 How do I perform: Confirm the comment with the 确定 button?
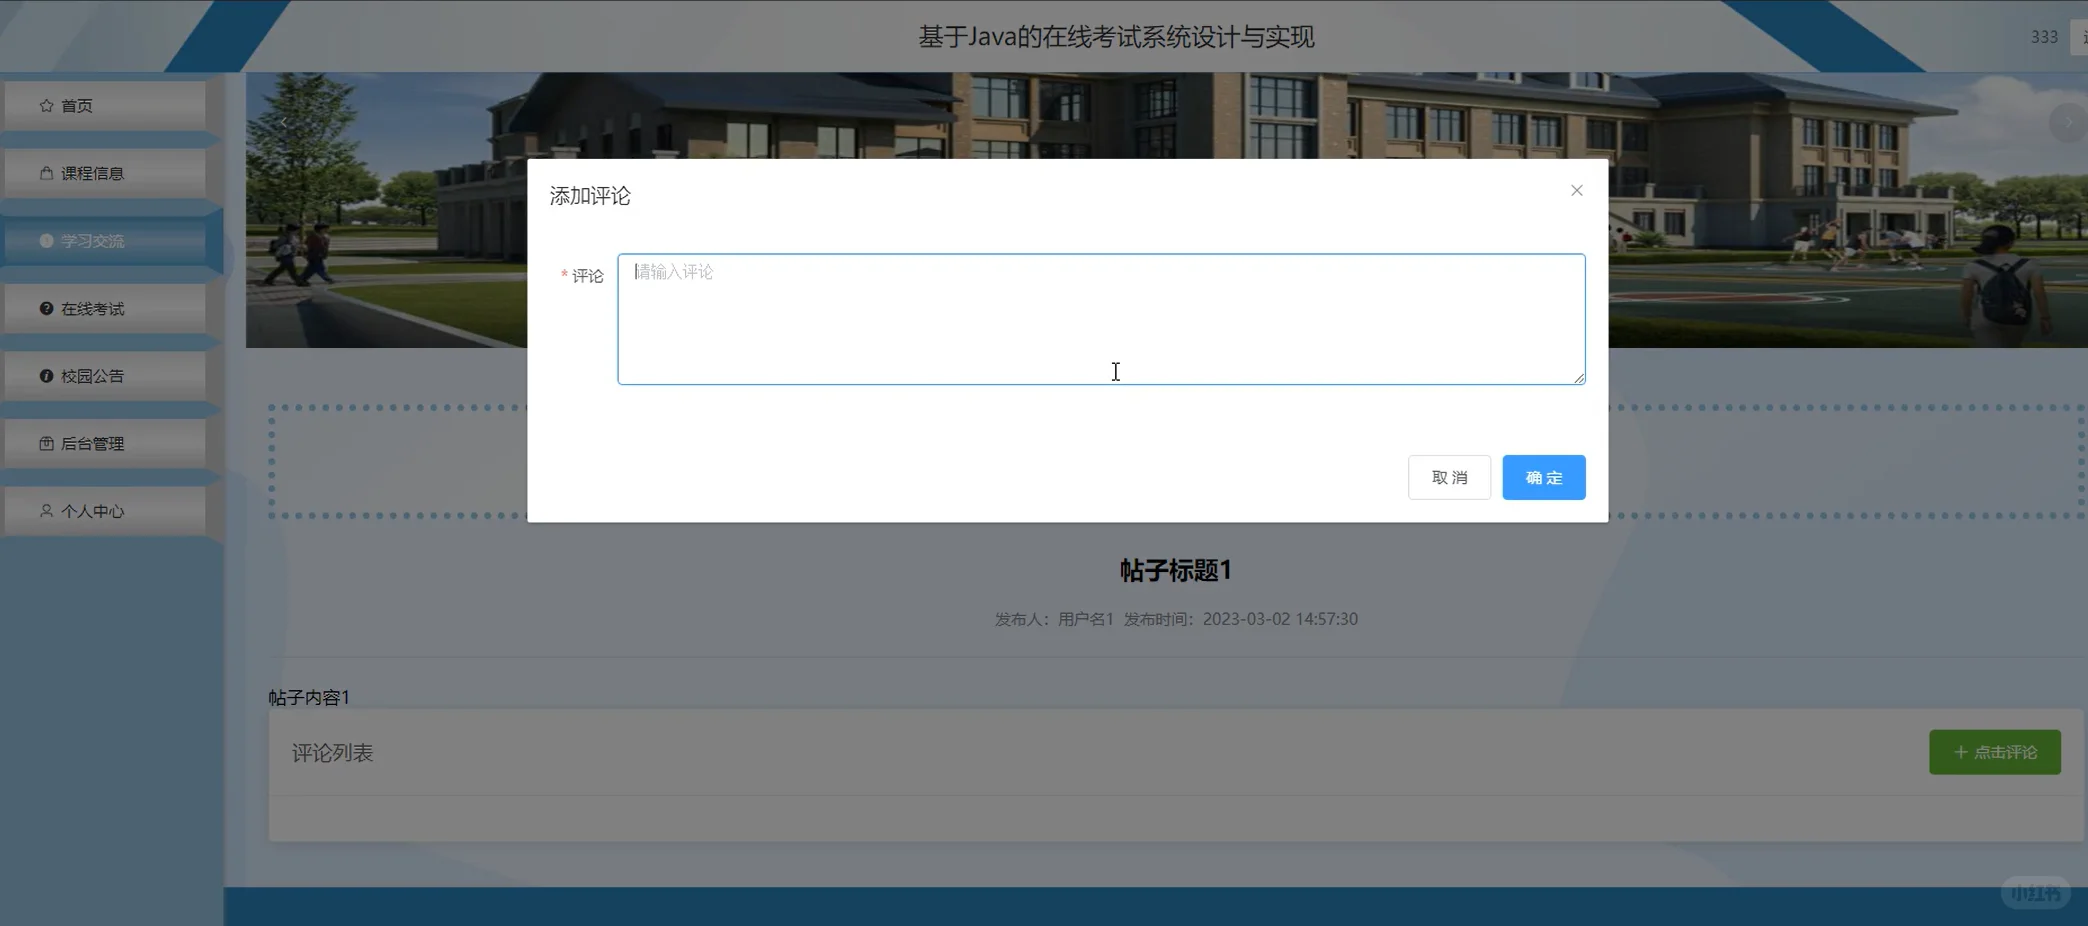(x=1543, y=477)
